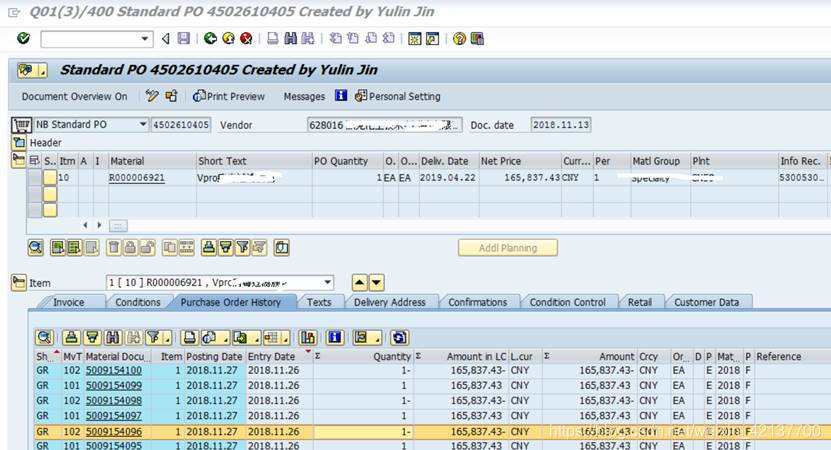This screenshot has height=450, width=831.
Task: Click the Sort Ascending icon in the item toolbar
Action: tap(209, 248)
